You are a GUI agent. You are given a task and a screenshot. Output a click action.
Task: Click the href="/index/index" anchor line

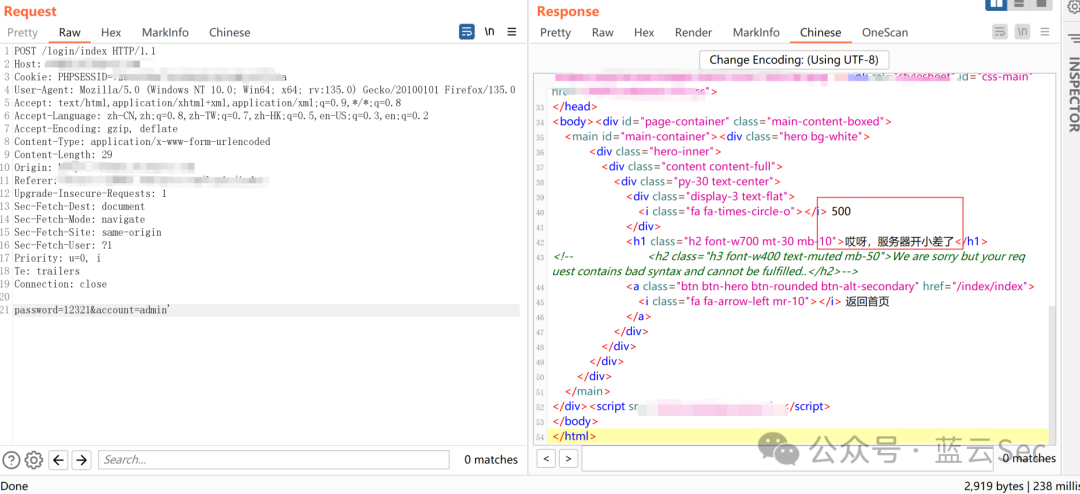coord(830,286)
